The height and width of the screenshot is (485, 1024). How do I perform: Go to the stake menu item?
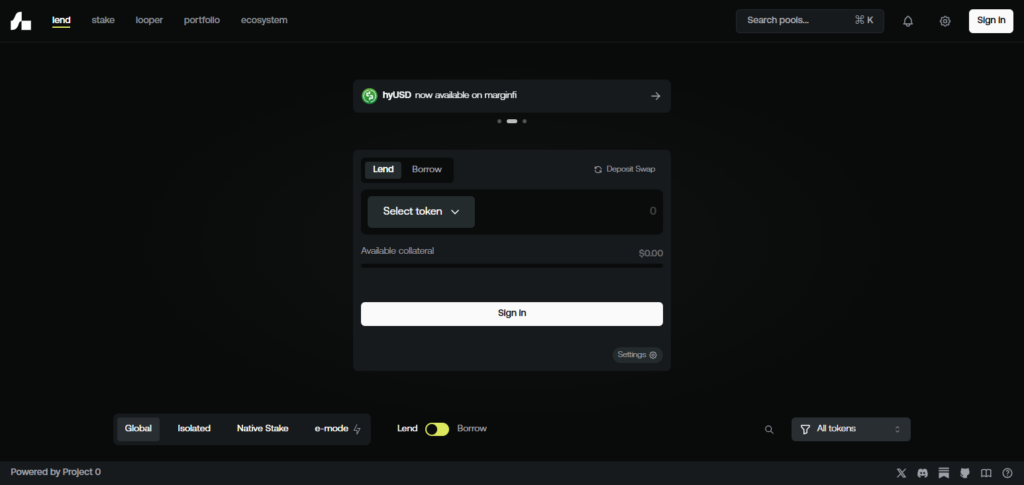coord(103,20)
